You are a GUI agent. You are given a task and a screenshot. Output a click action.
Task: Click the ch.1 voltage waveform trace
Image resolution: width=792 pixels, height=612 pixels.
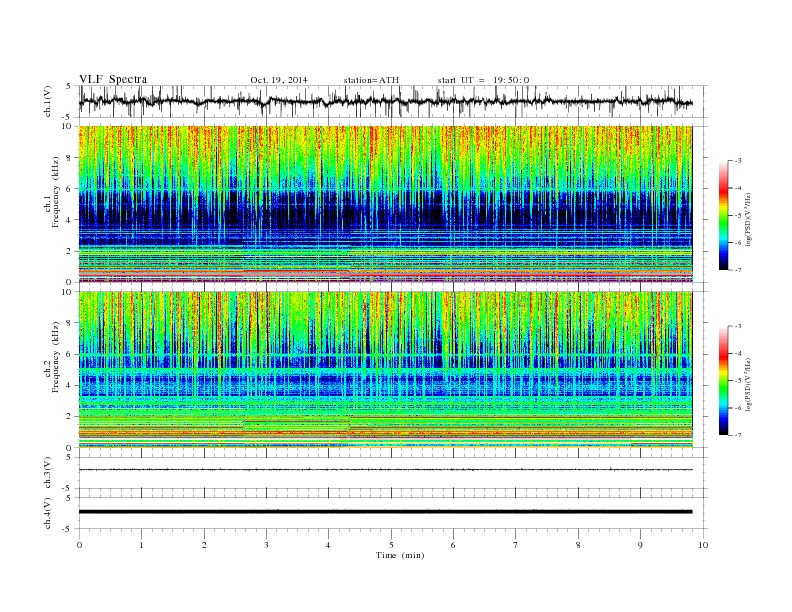(385, 101)
